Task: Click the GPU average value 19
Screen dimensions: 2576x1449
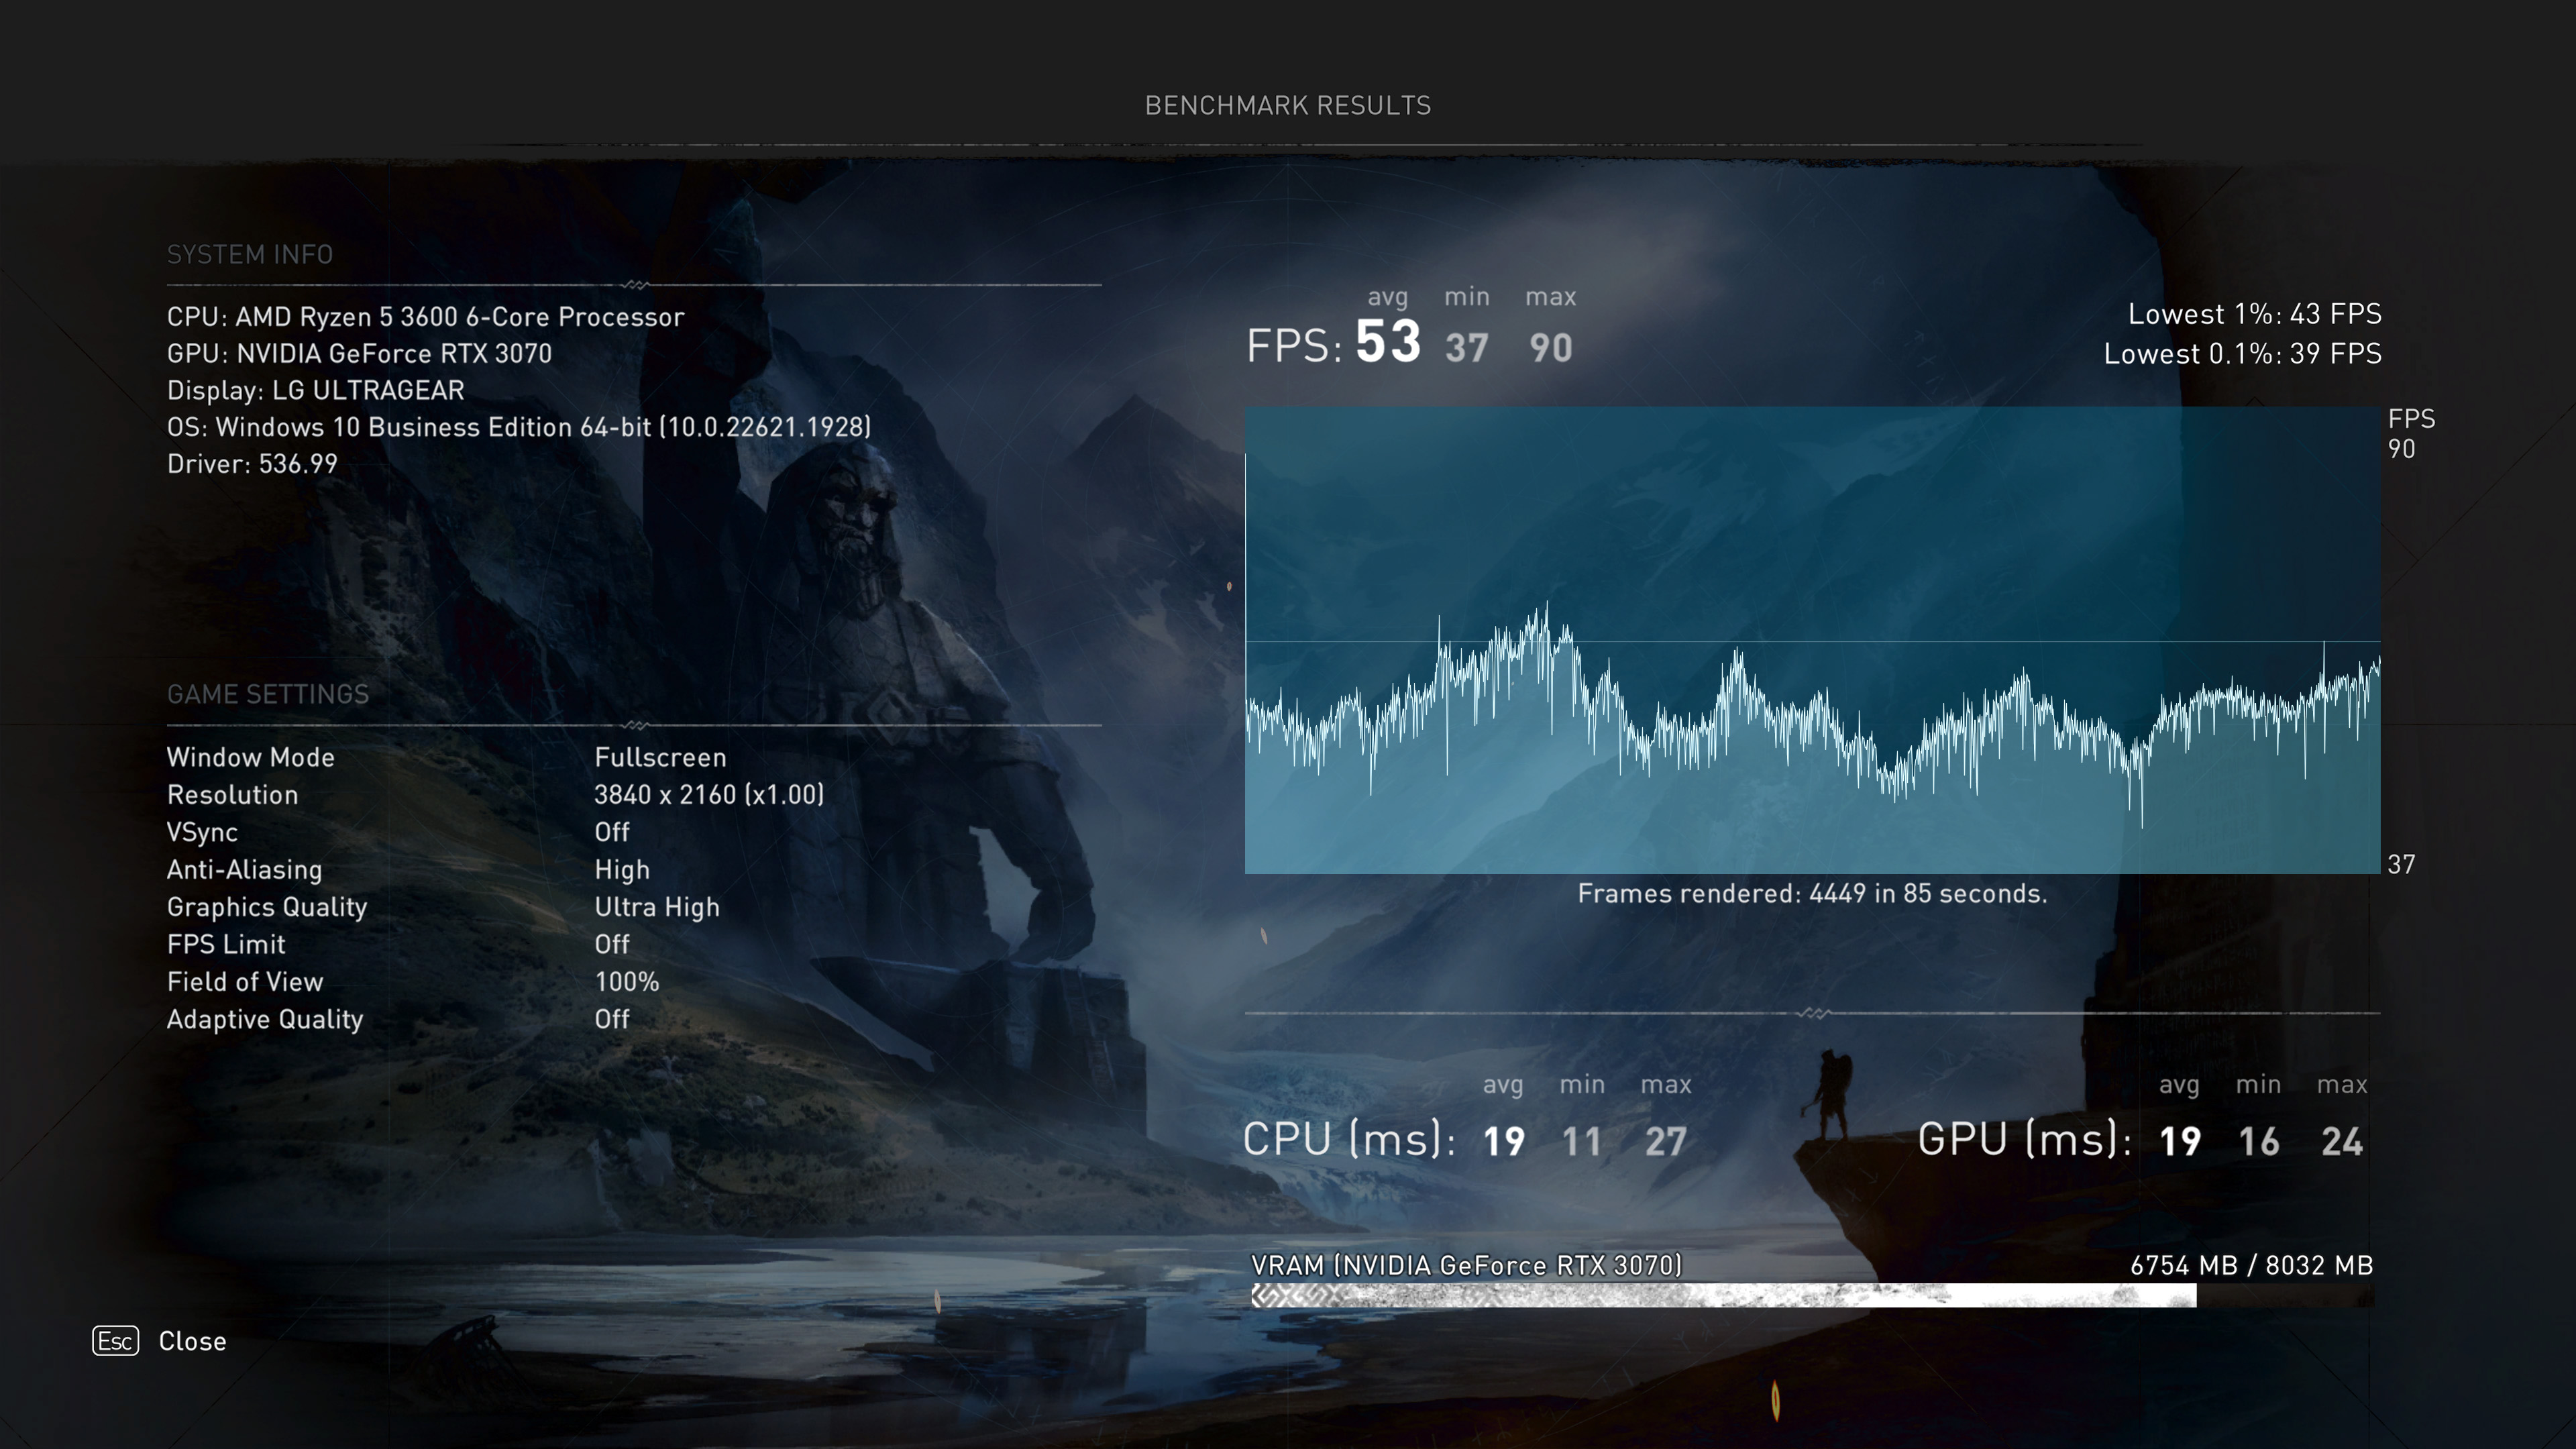Action: (x=2180, y=1142)
